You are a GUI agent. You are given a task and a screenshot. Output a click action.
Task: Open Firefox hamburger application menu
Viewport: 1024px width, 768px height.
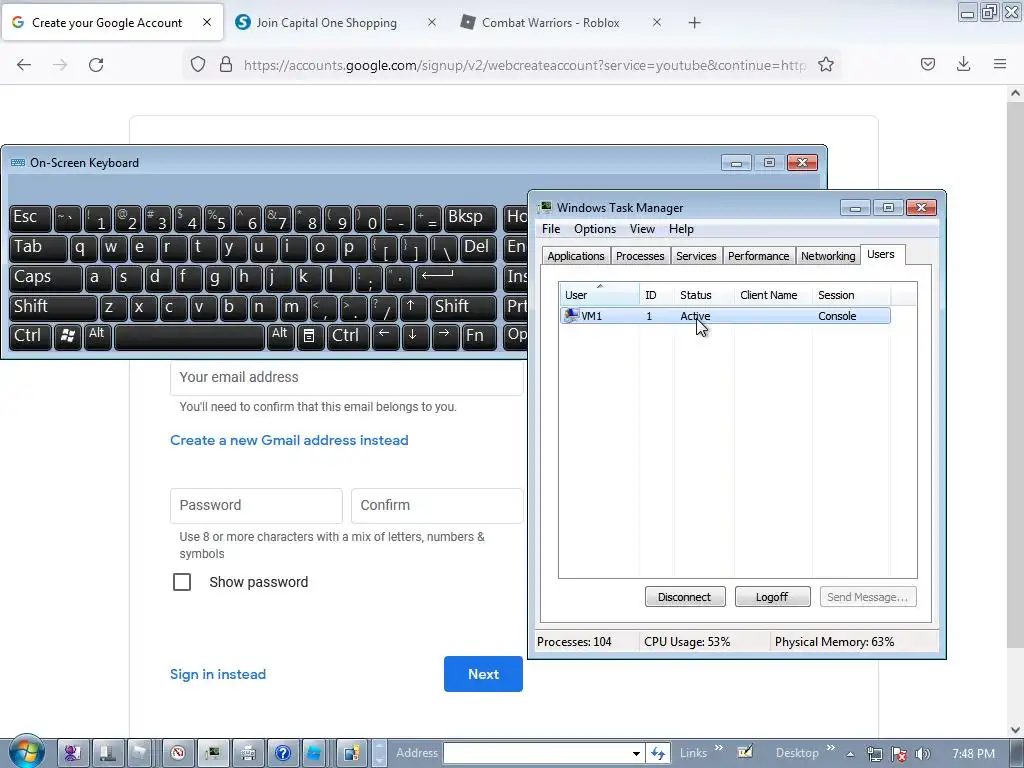(1000, 64)
